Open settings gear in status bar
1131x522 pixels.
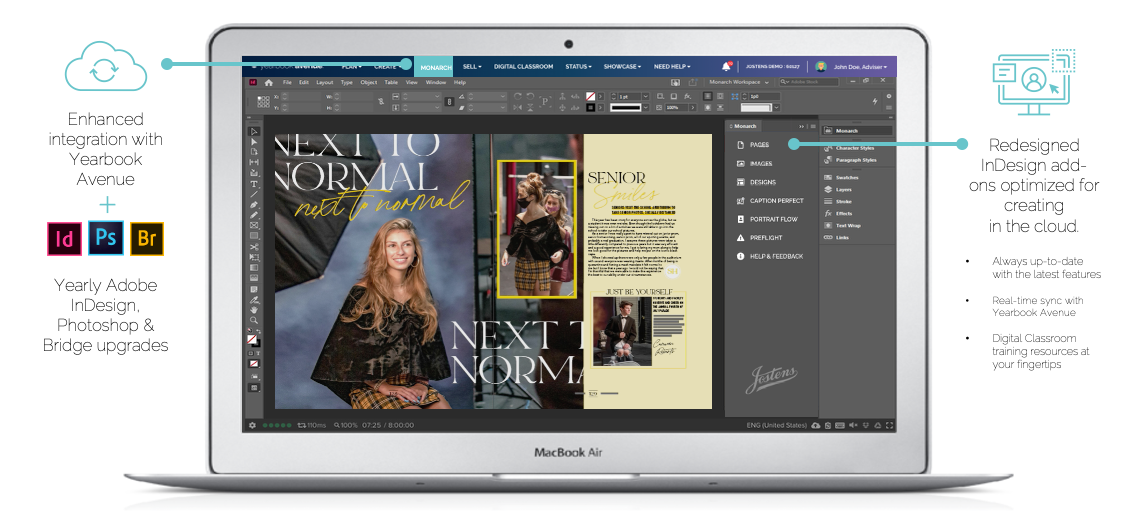click(252, 425)
